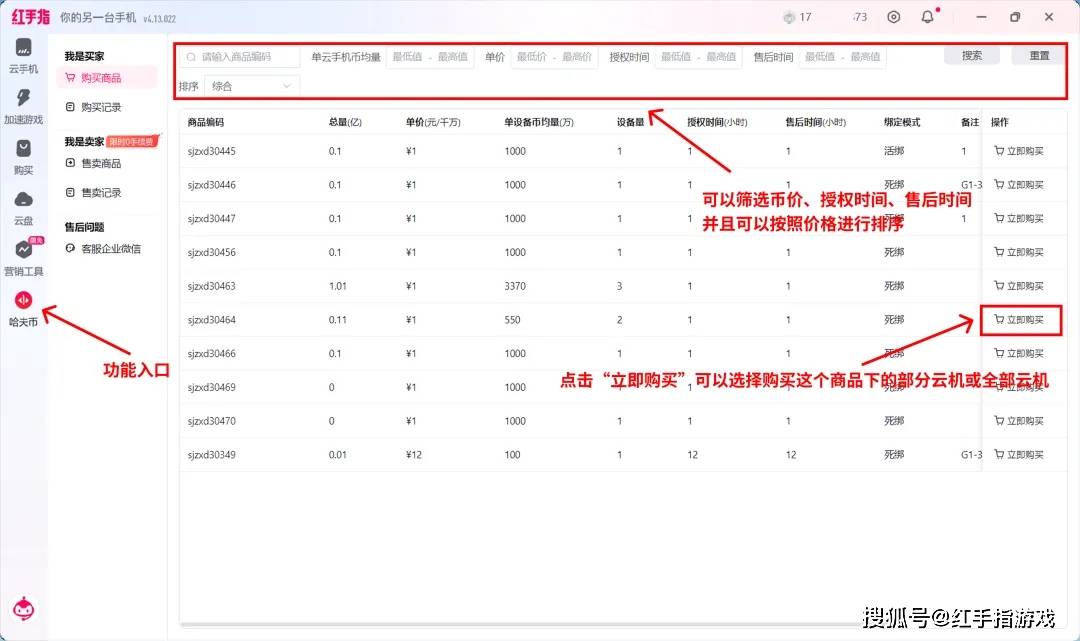Click the cart icon for sjzxd30445

coord(999,151)
